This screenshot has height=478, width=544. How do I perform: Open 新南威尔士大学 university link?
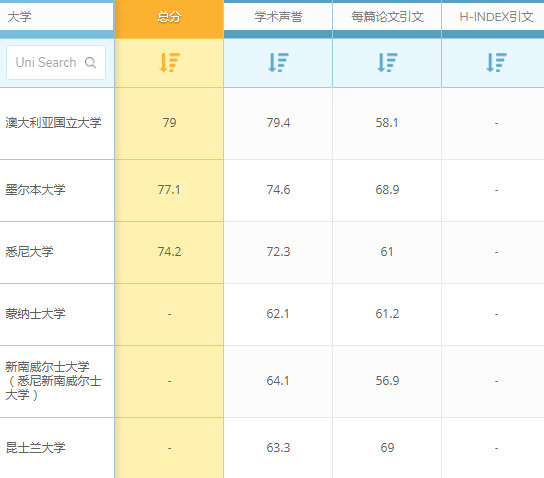(53, 381)
